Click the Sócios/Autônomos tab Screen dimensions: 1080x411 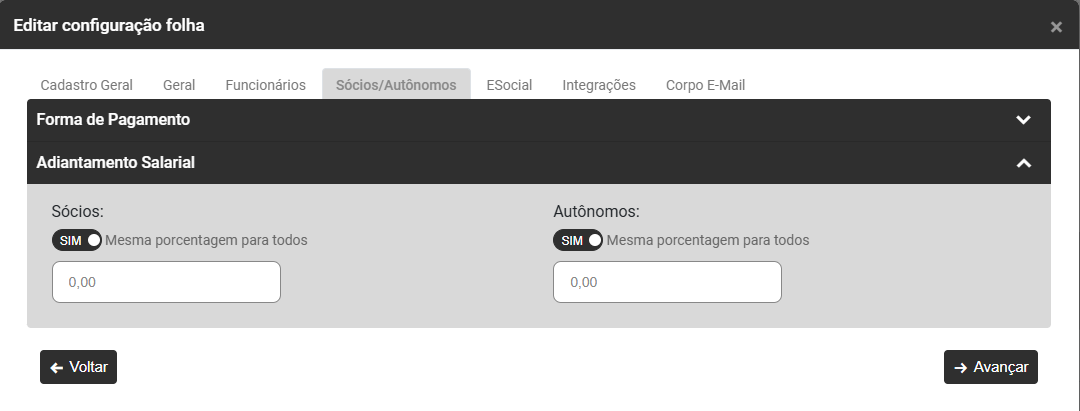click(396, 85)
